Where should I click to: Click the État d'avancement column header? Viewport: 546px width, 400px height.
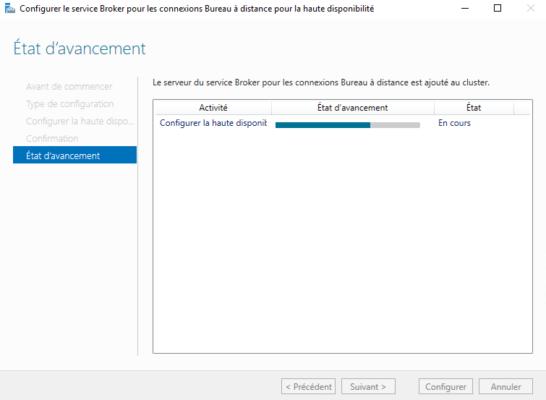[x=352, y=108]
